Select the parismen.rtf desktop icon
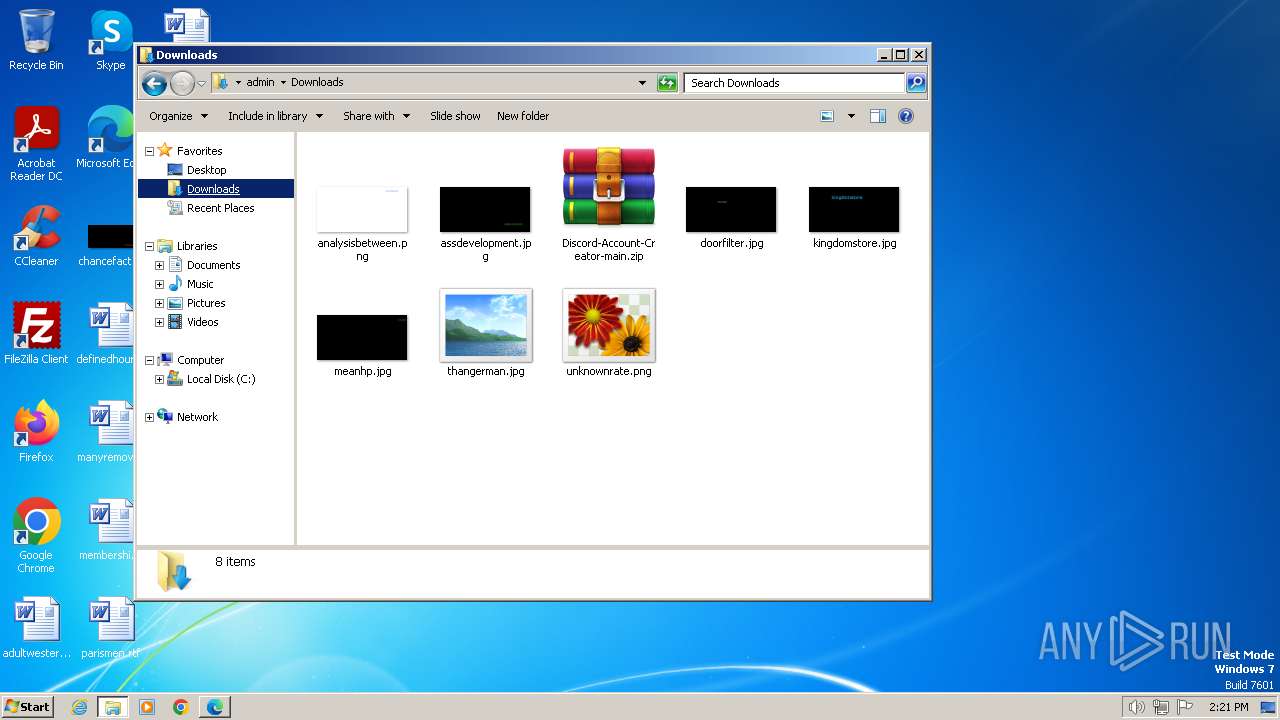The image size is (1280, 720). (110, 628)
